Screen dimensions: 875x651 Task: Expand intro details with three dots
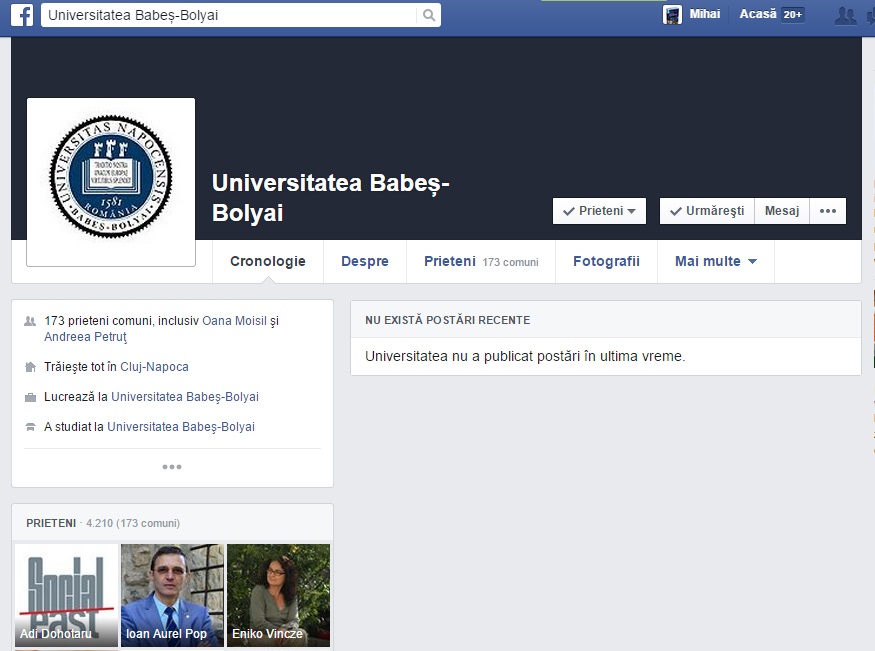pyautogui.click(x=172, y=467)
